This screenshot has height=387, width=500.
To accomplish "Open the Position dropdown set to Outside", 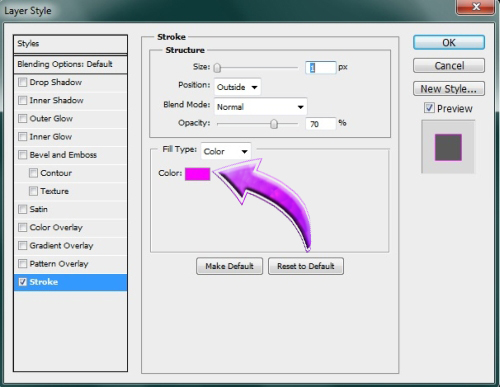I will point(237,87).
